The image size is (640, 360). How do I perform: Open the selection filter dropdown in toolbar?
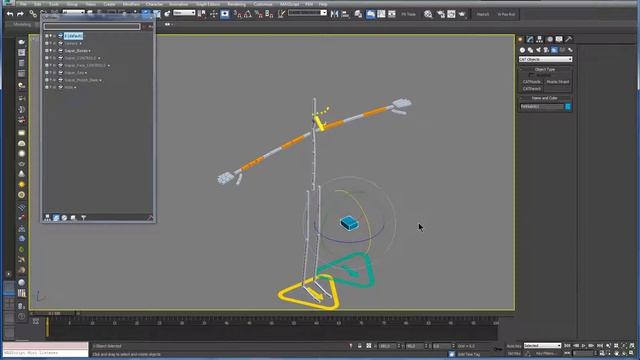(73, 13)
